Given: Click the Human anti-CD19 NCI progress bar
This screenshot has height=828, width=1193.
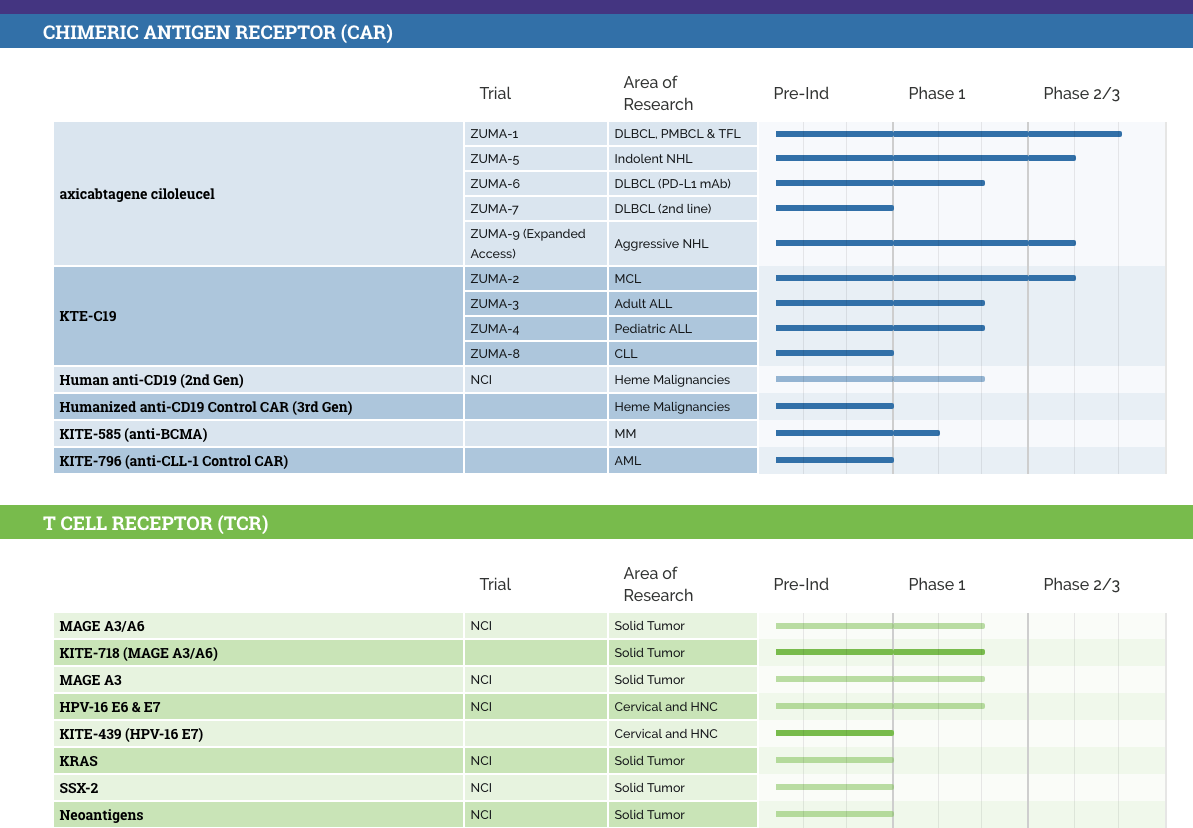Looking at the screenshot, I should point(880,379).
